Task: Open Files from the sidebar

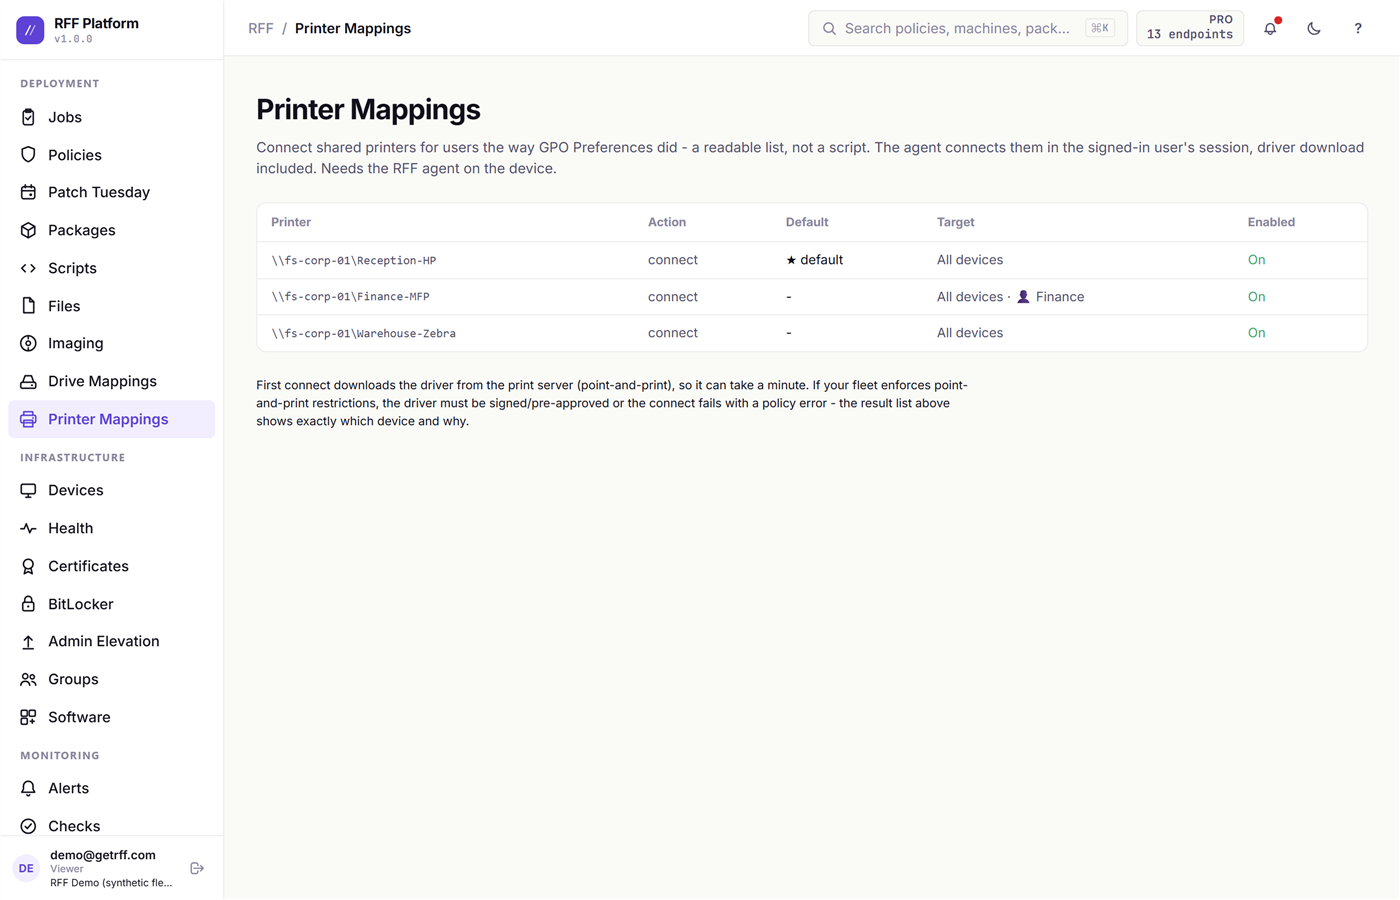Action: pyautogui.click(x=111, y=306)
